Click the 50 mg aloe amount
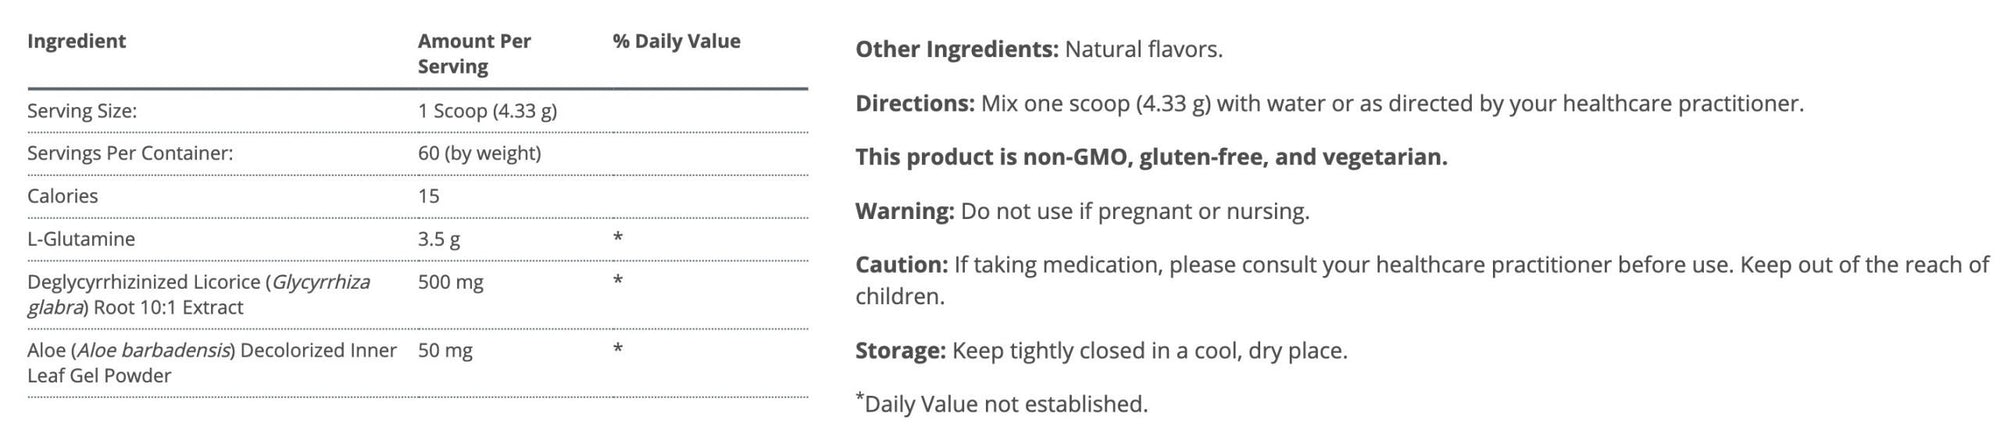2000x438 pixels. tap(445, 350)
